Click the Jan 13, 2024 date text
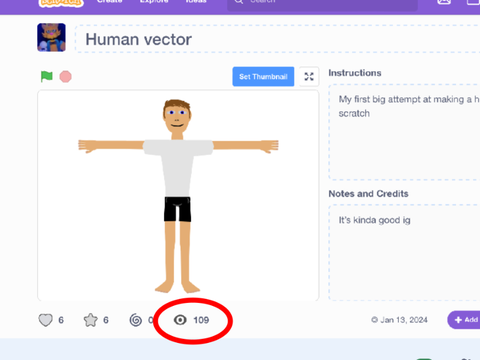This screenshot has width=480, height=360. click(404, 320)
